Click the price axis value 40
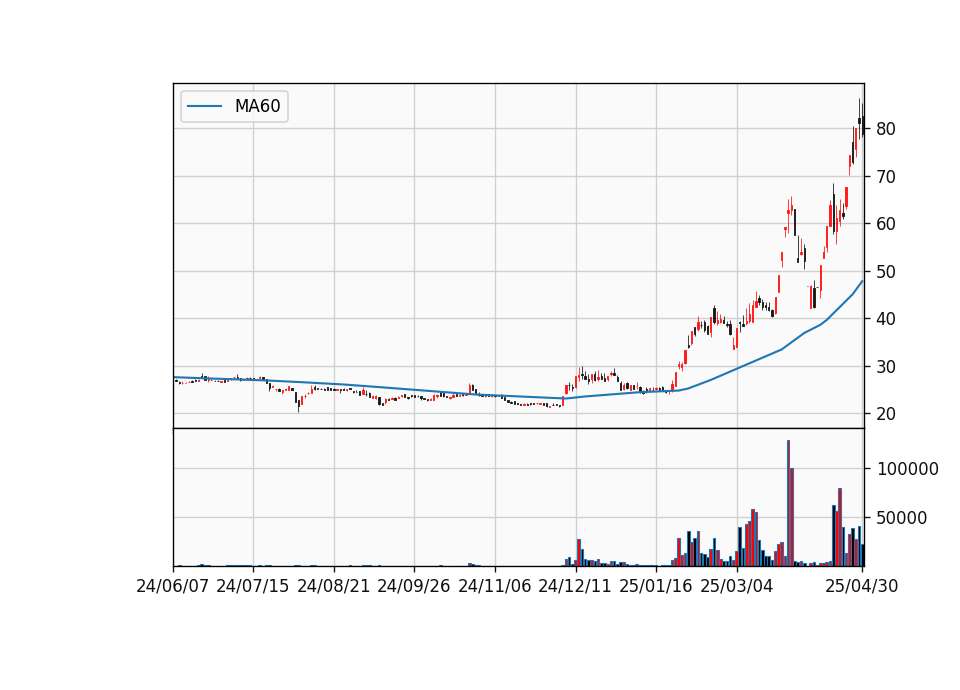 click(x=886, y=318)
